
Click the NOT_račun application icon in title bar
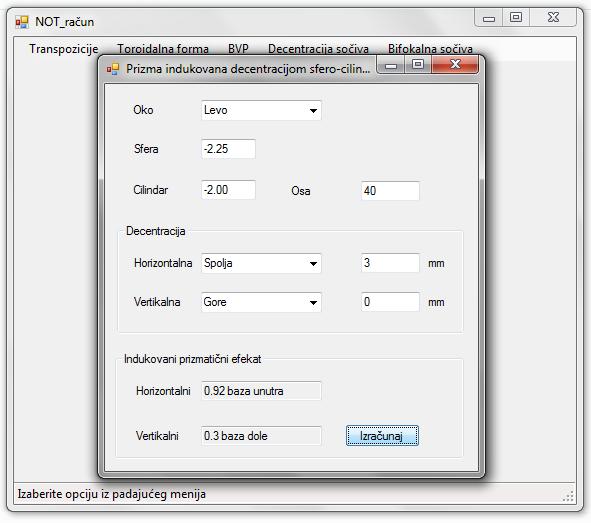coord(22,22)
